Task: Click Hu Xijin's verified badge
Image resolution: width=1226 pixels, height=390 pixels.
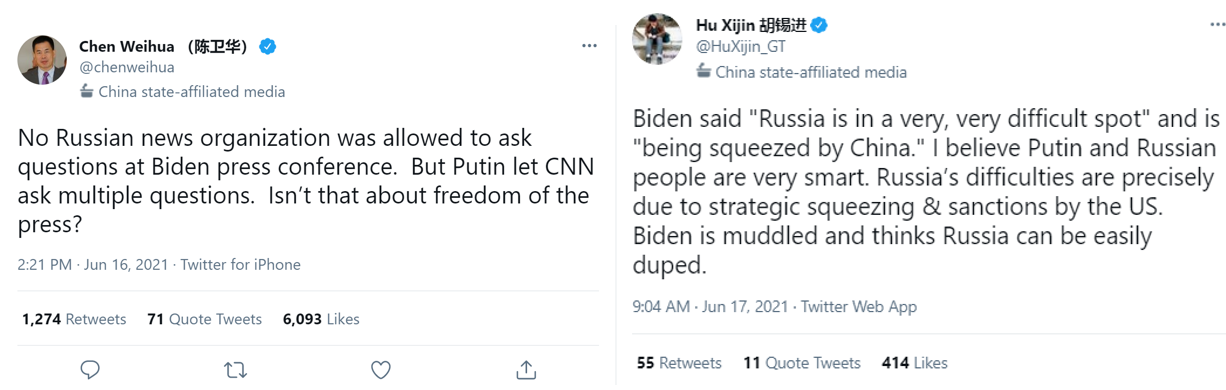Action: 819,25
